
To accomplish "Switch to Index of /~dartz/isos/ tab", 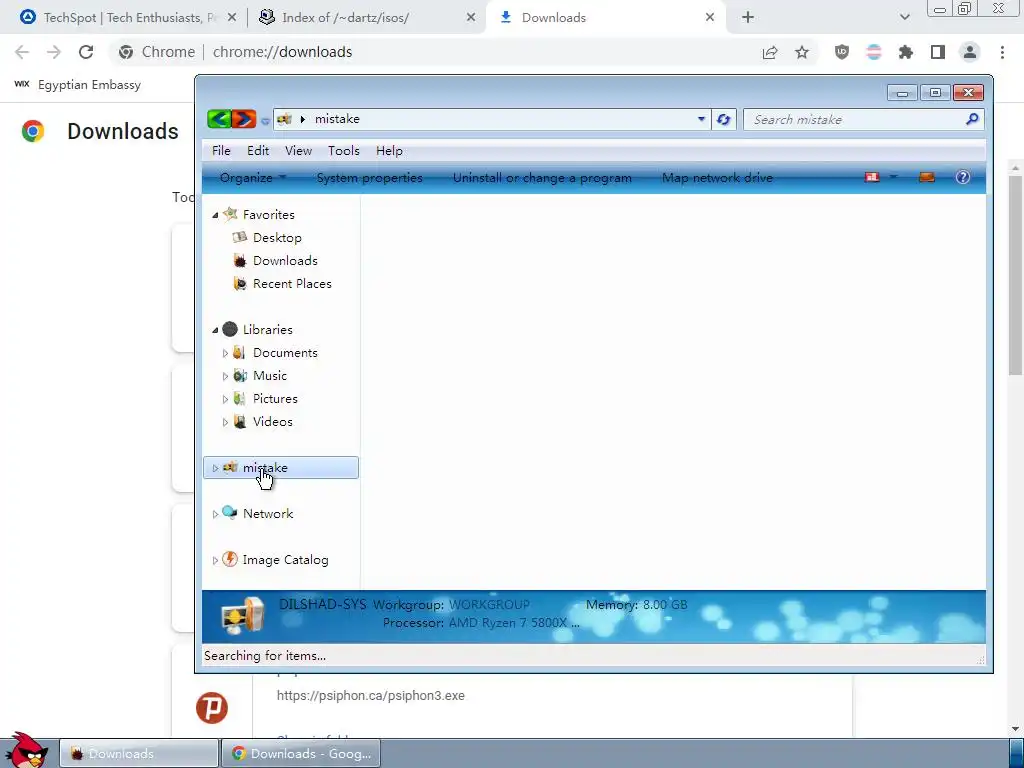I will (345, 18).
